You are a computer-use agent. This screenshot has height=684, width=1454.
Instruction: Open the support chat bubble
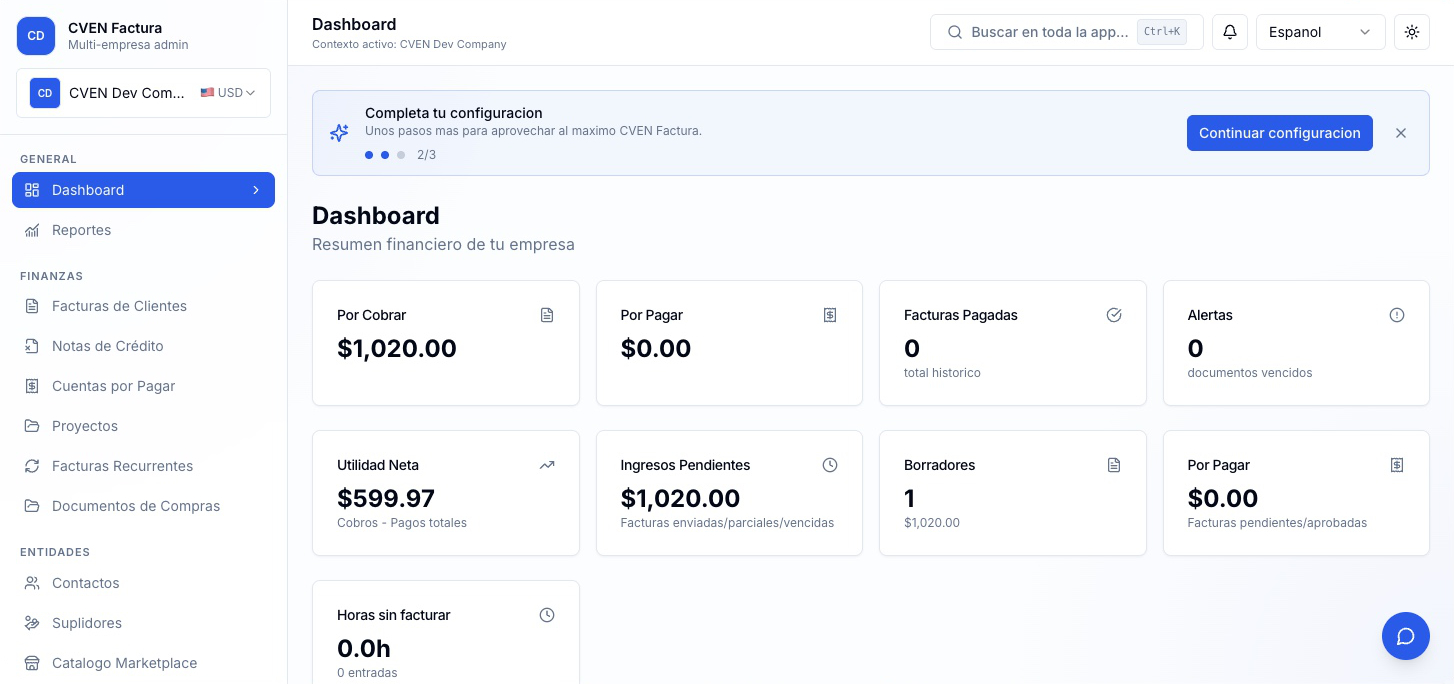click(x=1405, y=636)
